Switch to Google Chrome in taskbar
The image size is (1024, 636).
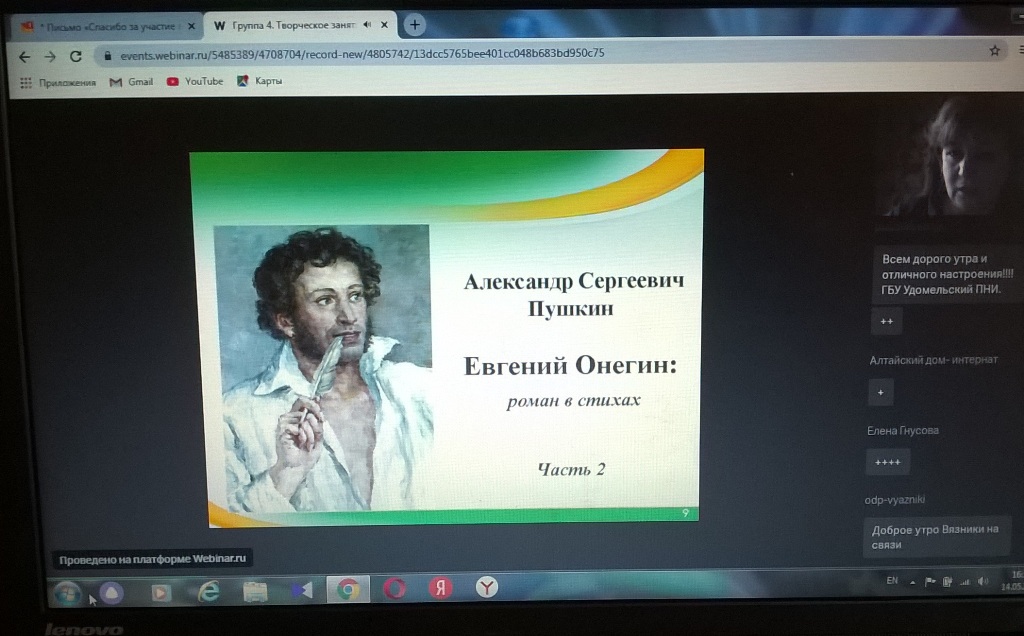click(x=348, y=590)
